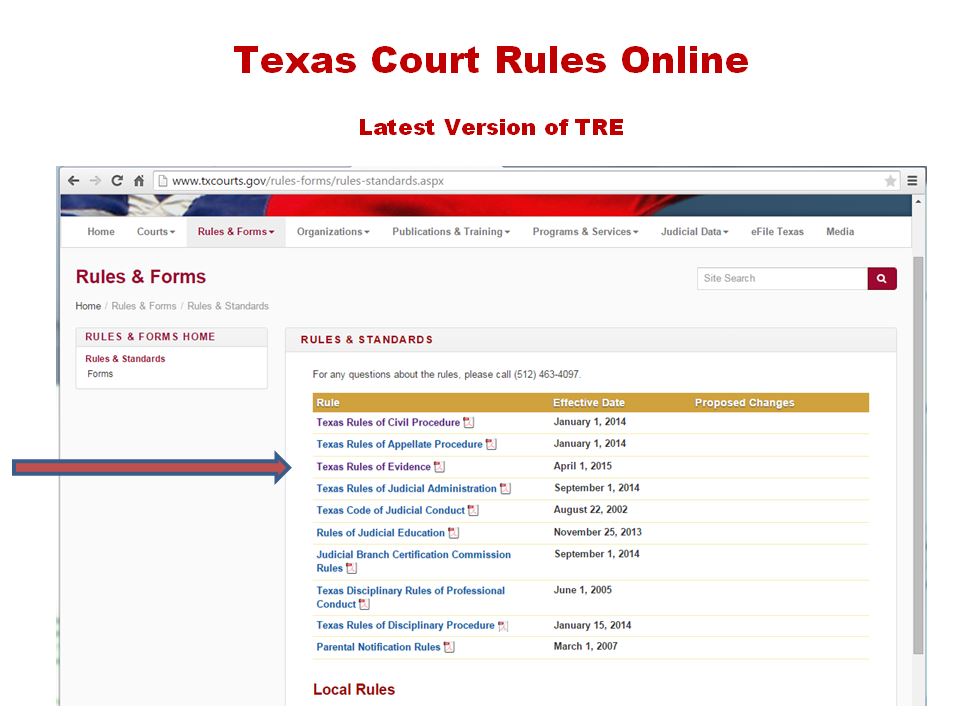955x714 pixels.
Task: Open the Texas Code of Judicial Conduct PDF
Action: click(474, 510)
